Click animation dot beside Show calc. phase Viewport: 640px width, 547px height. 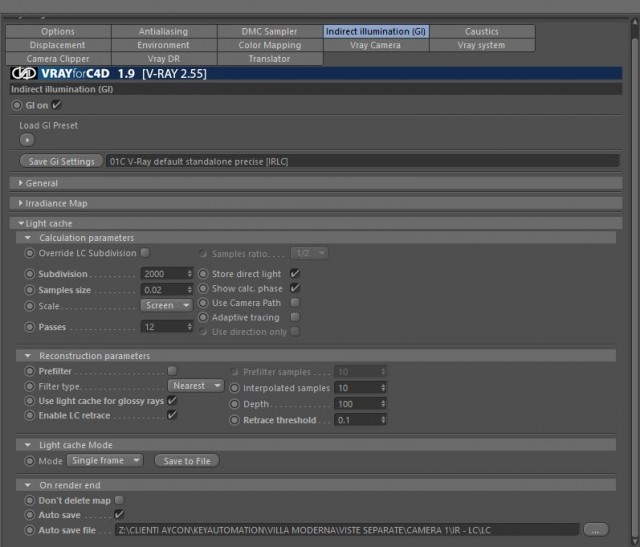(x=203, y=288)
